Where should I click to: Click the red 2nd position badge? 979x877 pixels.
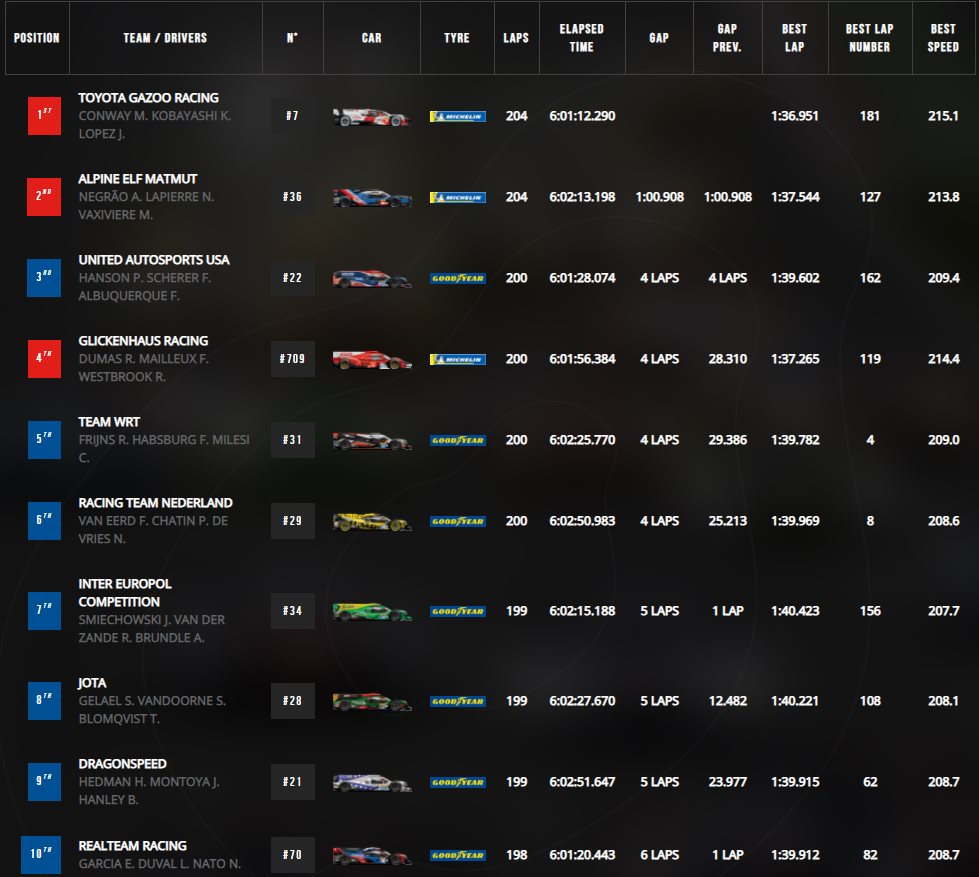click(44, 197)
